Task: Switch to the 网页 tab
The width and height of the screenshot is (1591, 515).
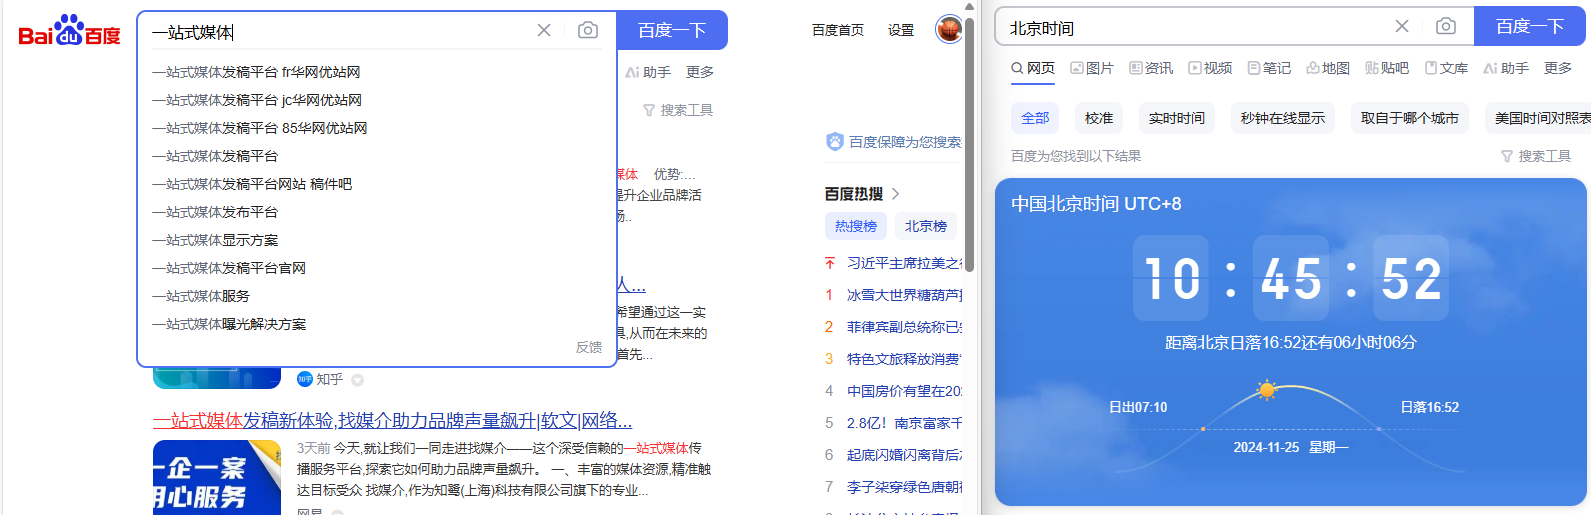Action: [1033, 68]
